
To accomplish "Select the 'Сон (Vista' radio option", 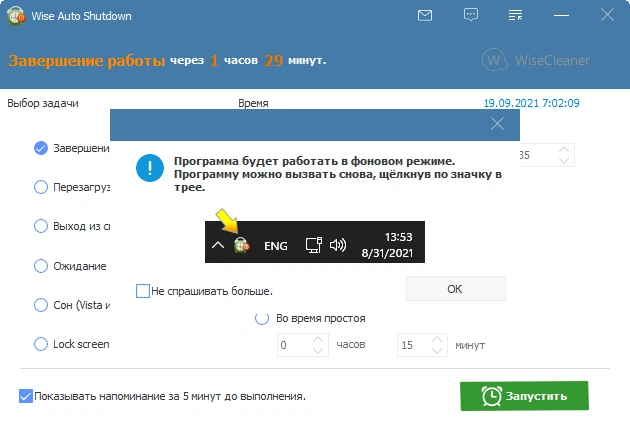I will [41, 305].
